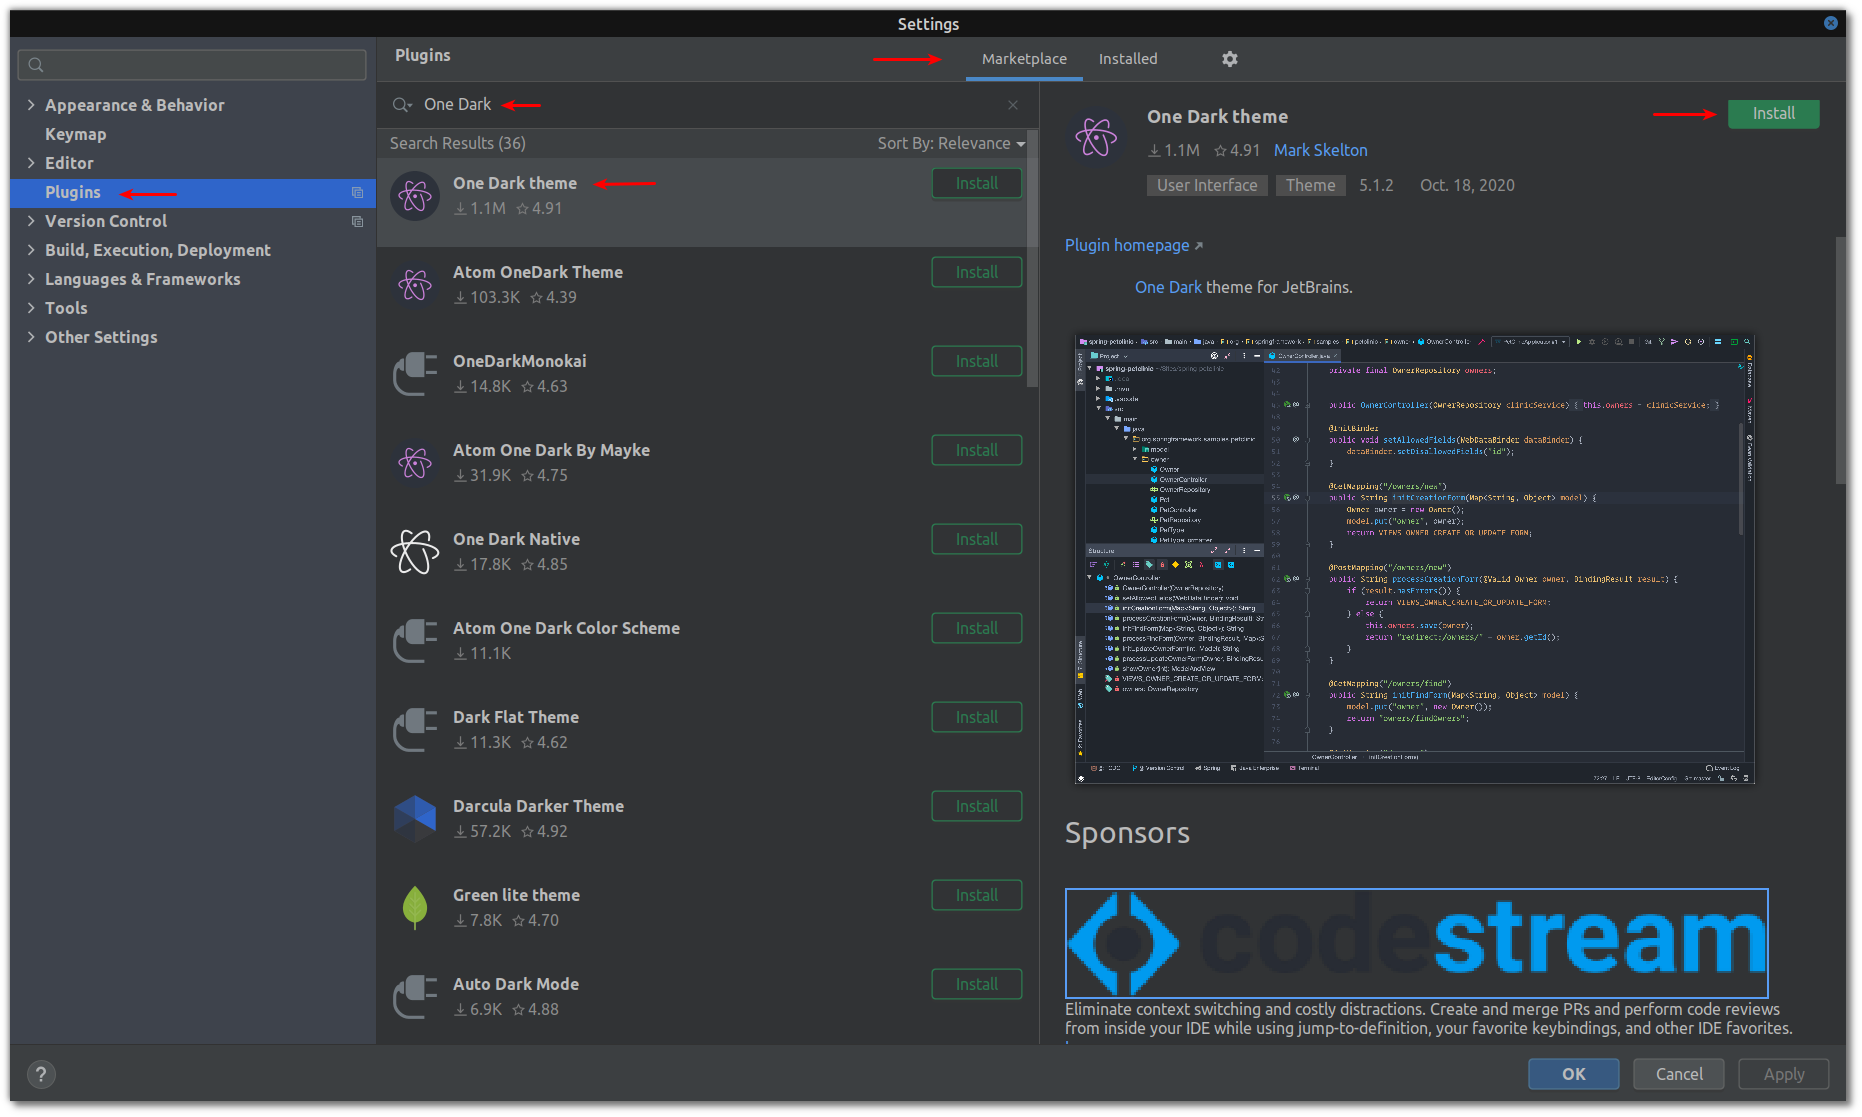
Task: Click the Dark Flat Theme plug icon
Action: (414, 730)
